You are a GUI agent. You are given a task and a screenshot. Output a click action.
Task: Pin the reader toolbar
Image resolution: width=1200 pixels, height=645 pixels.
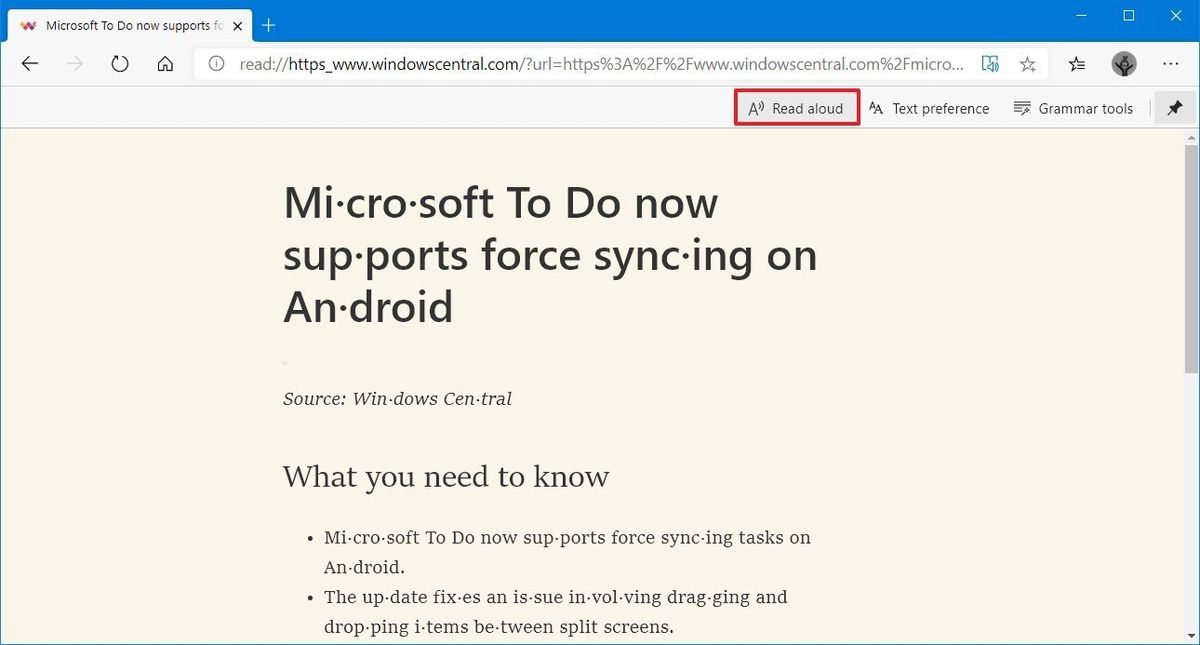tap(1175, 107)
